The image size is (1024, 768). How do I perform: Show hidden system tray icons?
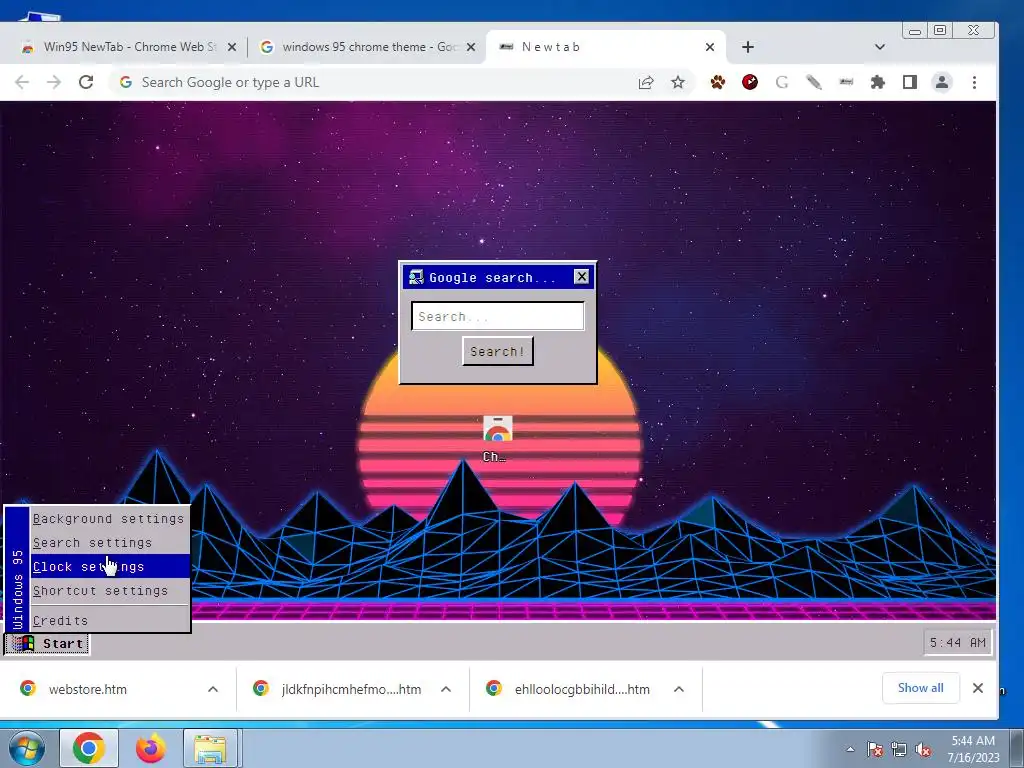[850, 749]
